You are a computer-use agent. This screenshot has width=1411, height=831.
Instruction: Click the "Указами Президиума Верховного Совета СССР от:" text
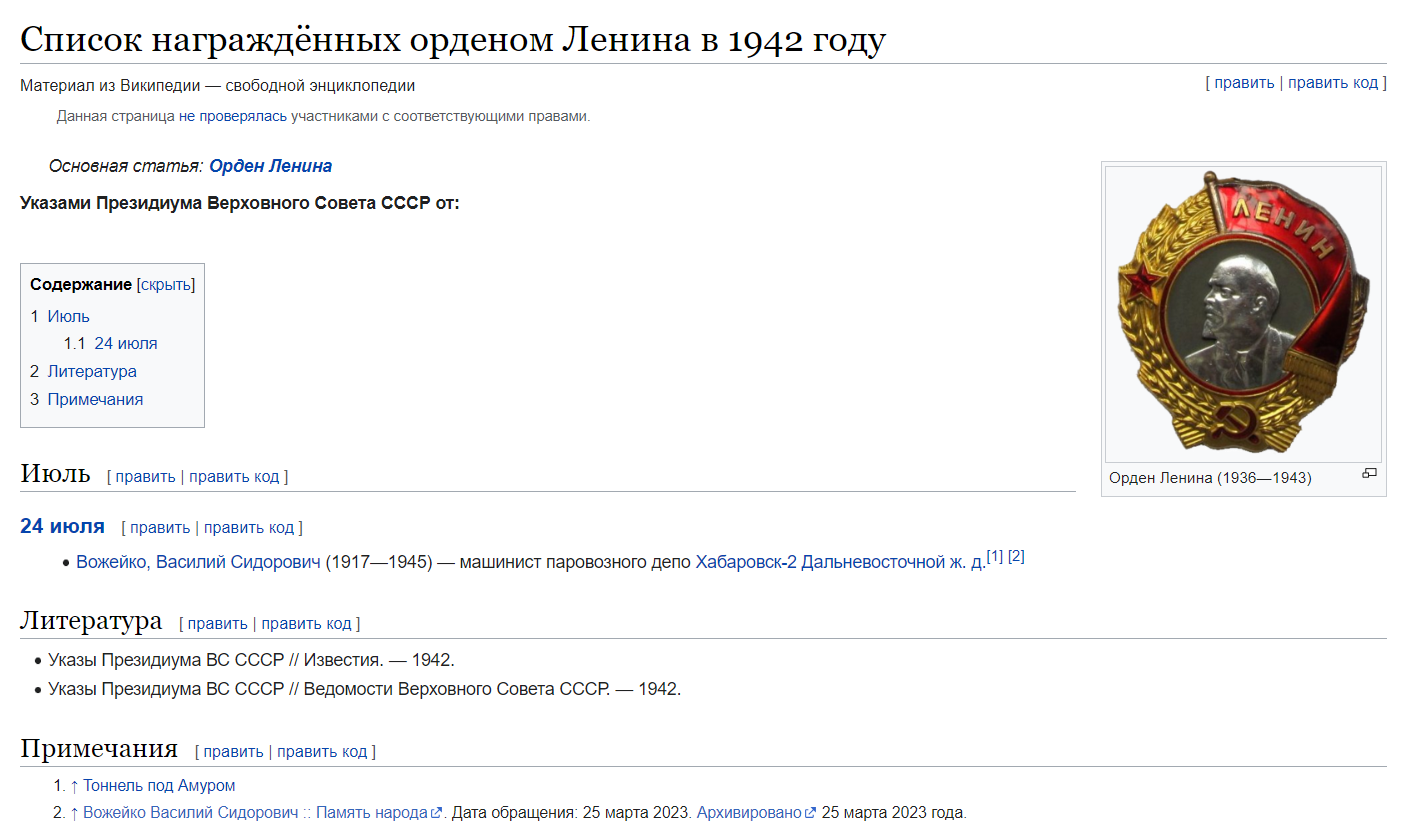tap(240, 203)
